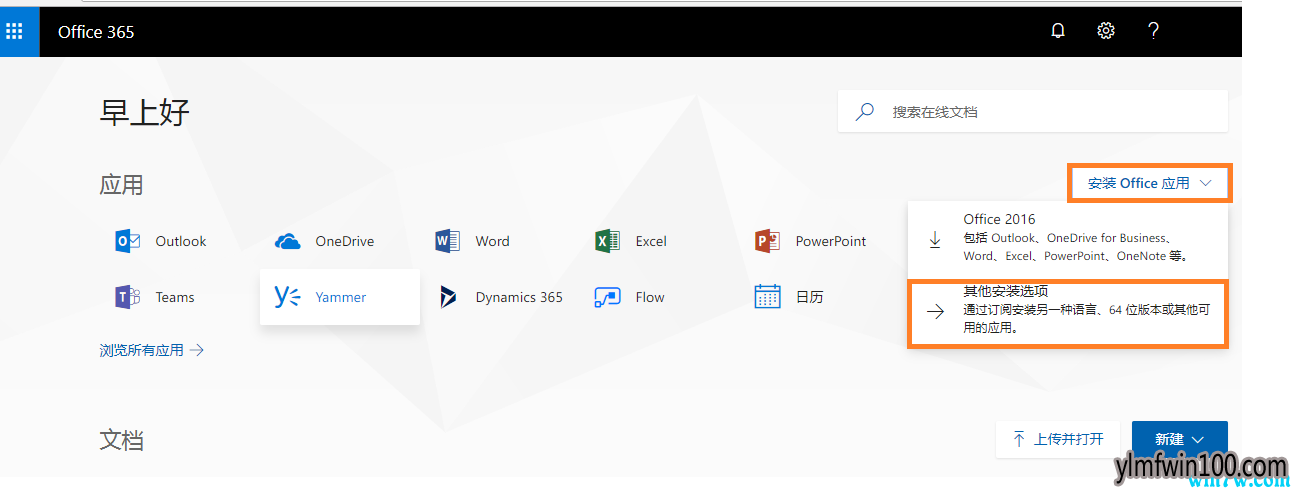The height and width of the screenshot is (493, 1298).
Task: Open the notifications bell
Action: tap(1058, 31)
